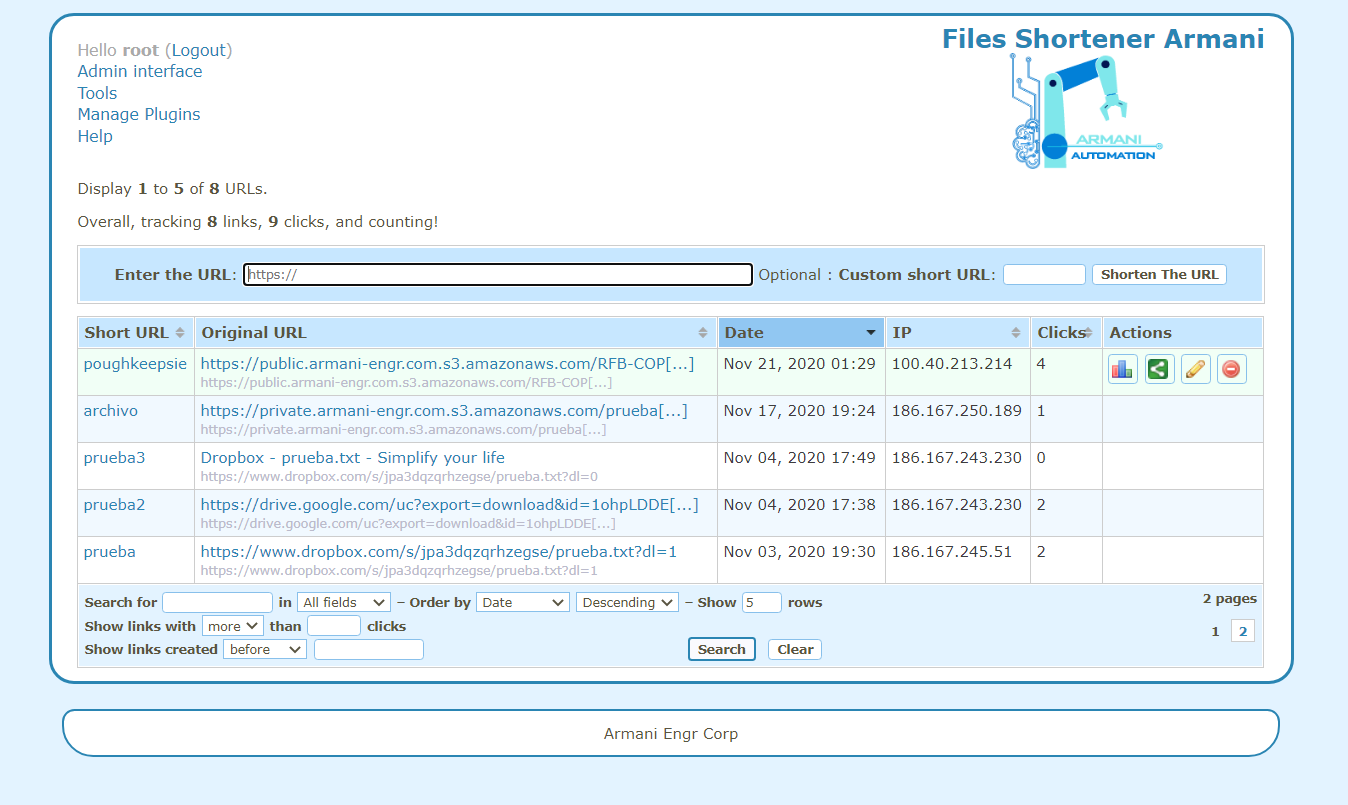Image resolution: width=1348 pixels, height=805 pixels.
Task: Sort table by the IP column
Action: (x=957, y=333)
